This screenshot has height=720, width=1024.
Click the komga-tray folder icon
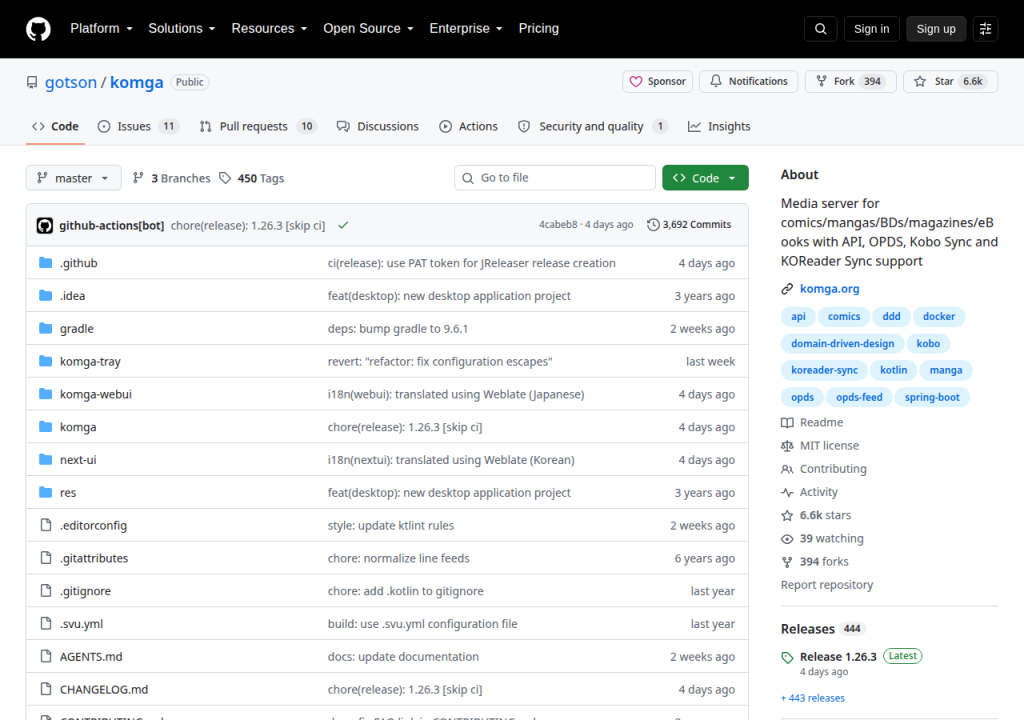[x=46, y=361]
